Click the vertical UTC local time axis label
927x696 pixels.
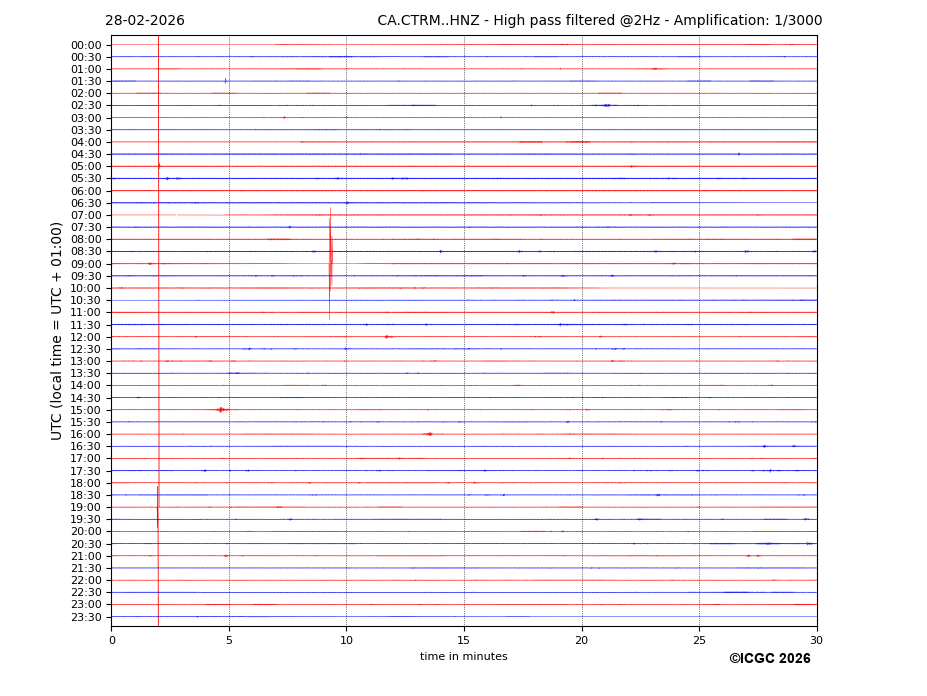[57, 331]
